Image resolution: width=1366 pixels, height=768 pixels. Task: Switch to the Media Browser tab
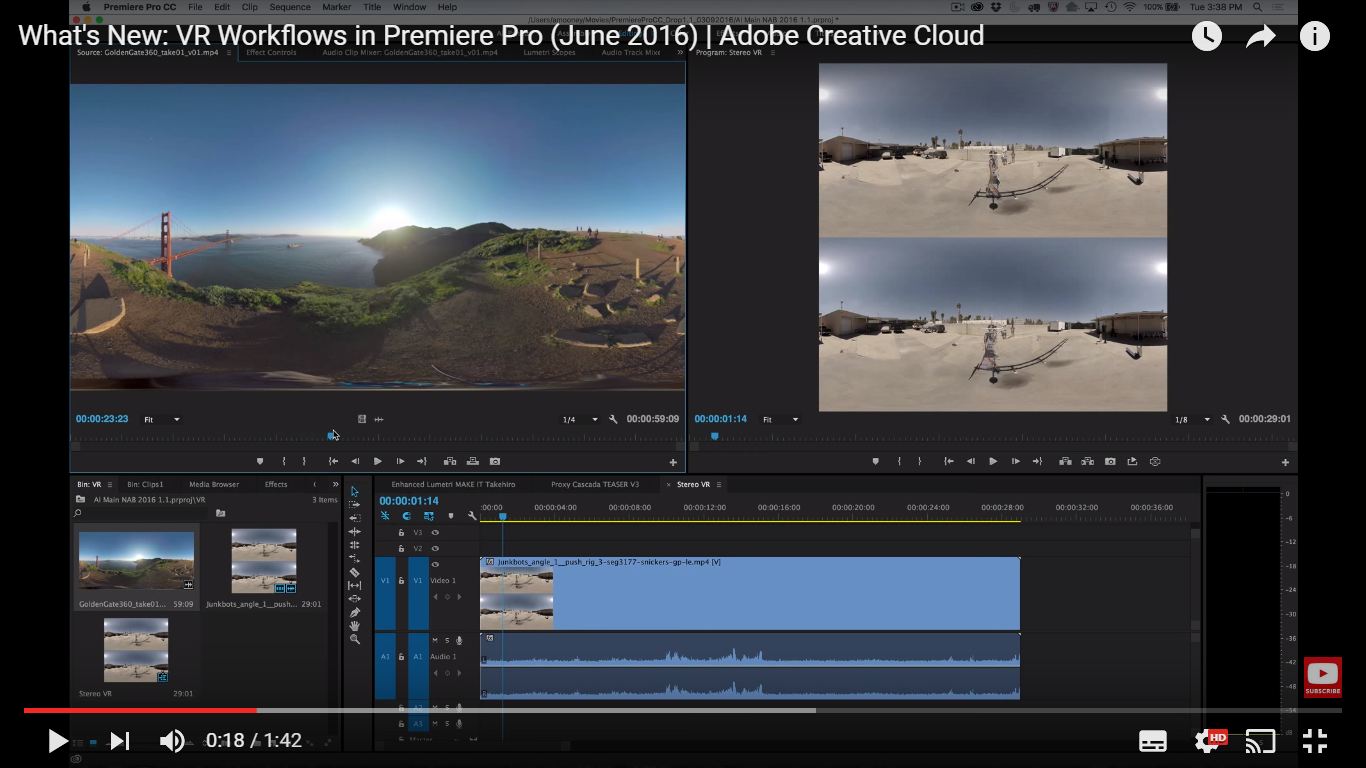(214, 484)
